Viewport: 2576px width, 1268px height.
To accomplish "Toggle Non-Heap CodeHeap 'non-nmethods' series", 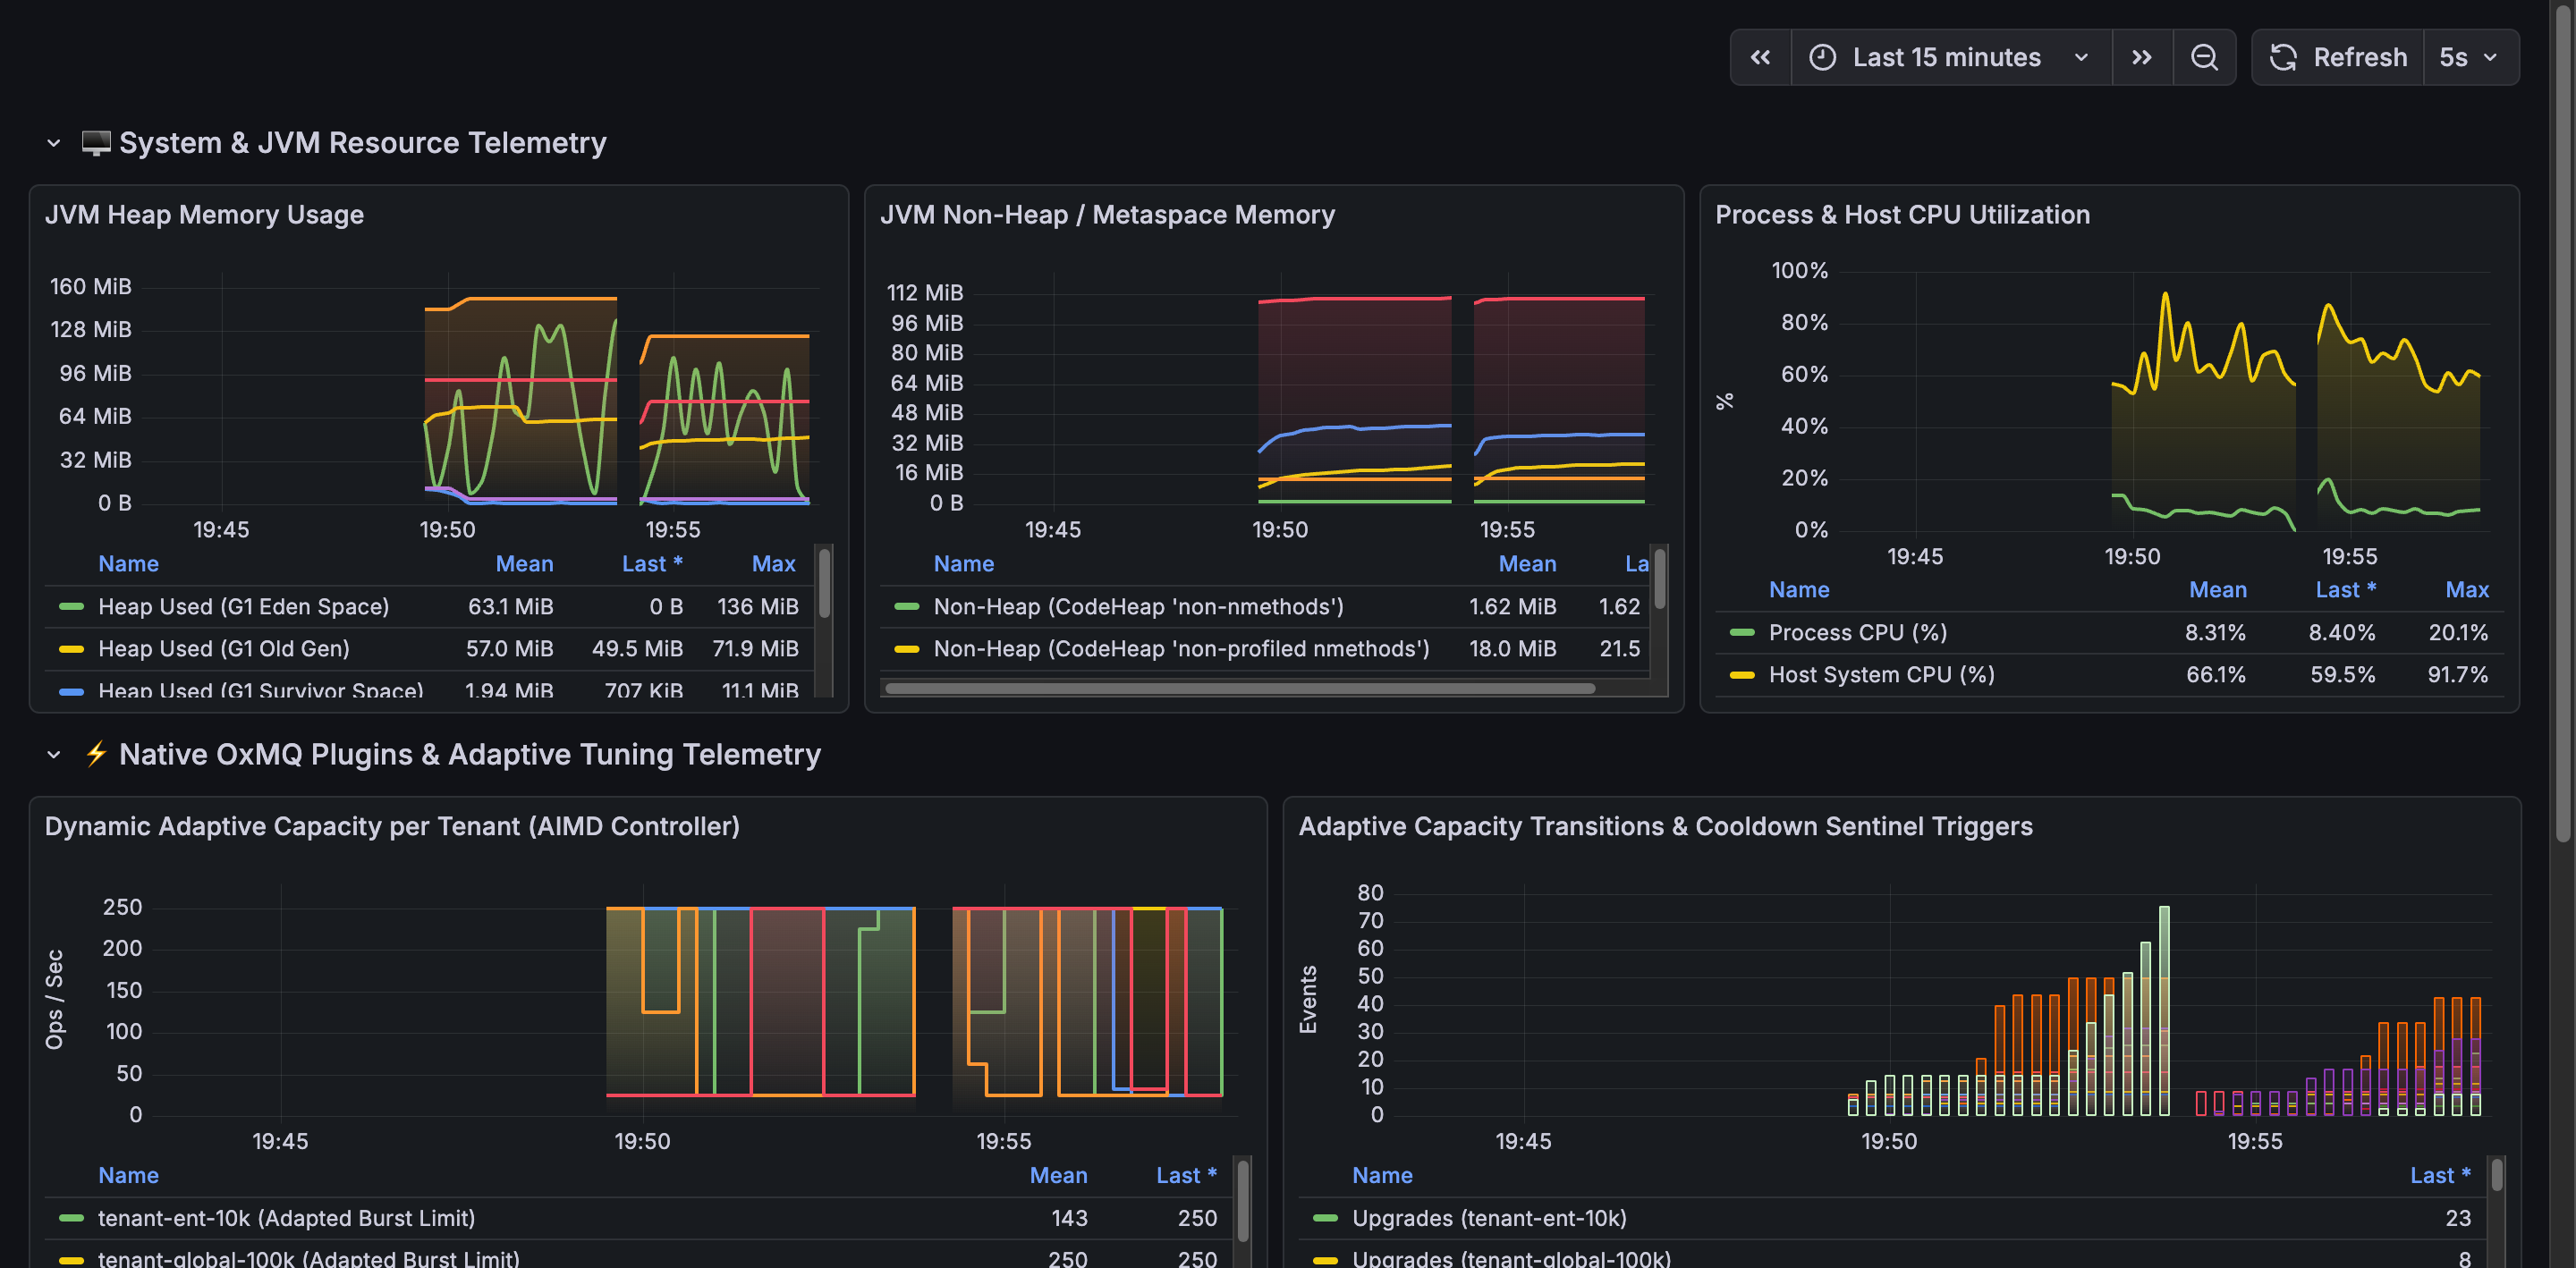I will click(x=1138, y=606).
